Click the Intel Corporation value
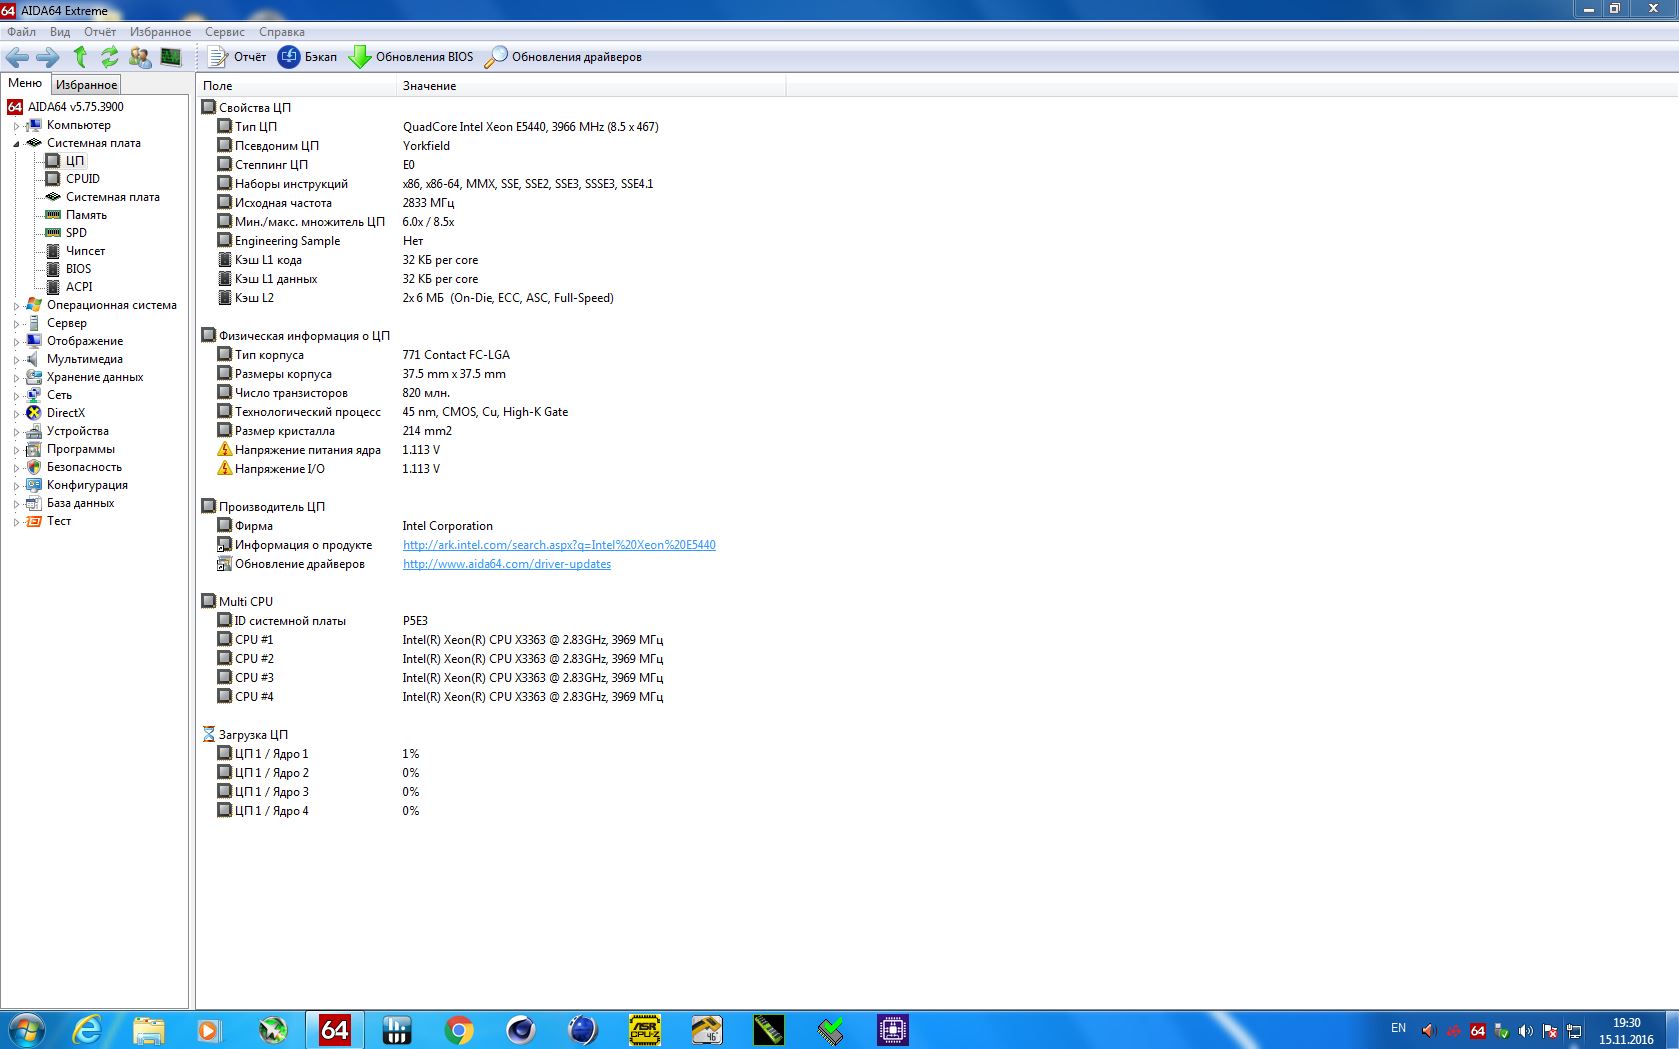 [447, 526]
